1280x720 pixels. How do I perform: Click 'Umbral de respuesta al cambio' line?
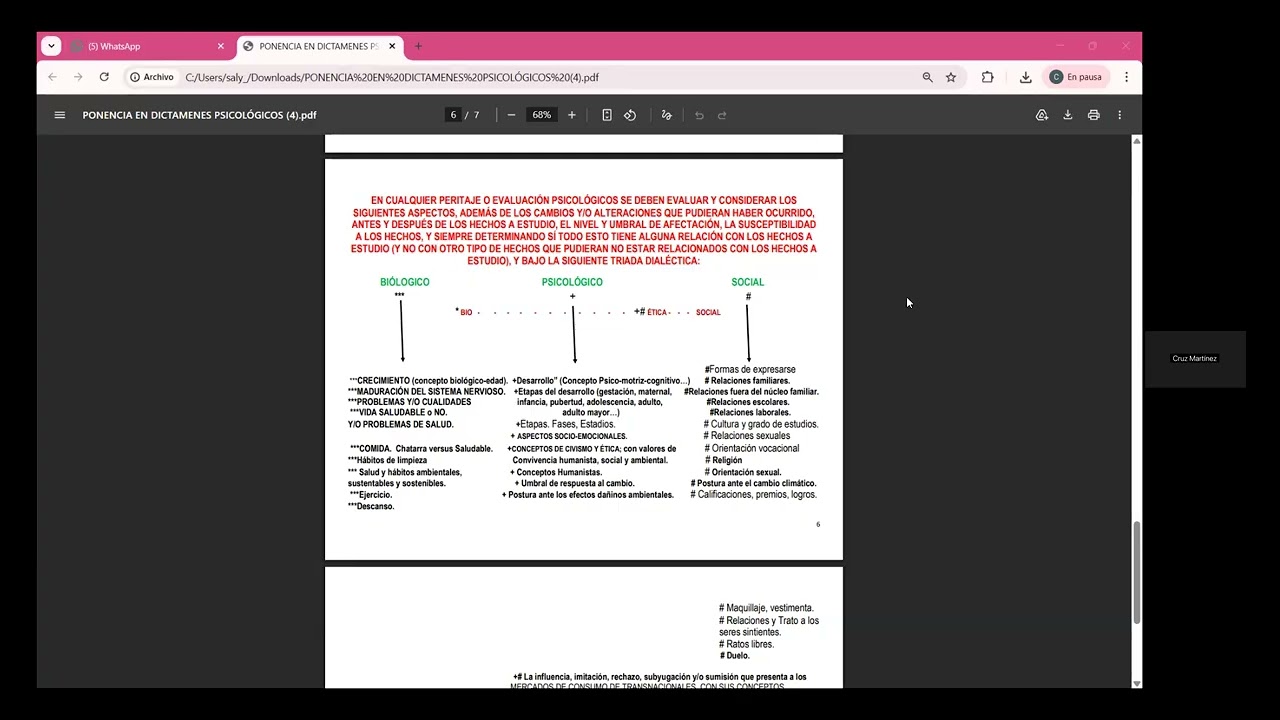(x=574, y=483)
